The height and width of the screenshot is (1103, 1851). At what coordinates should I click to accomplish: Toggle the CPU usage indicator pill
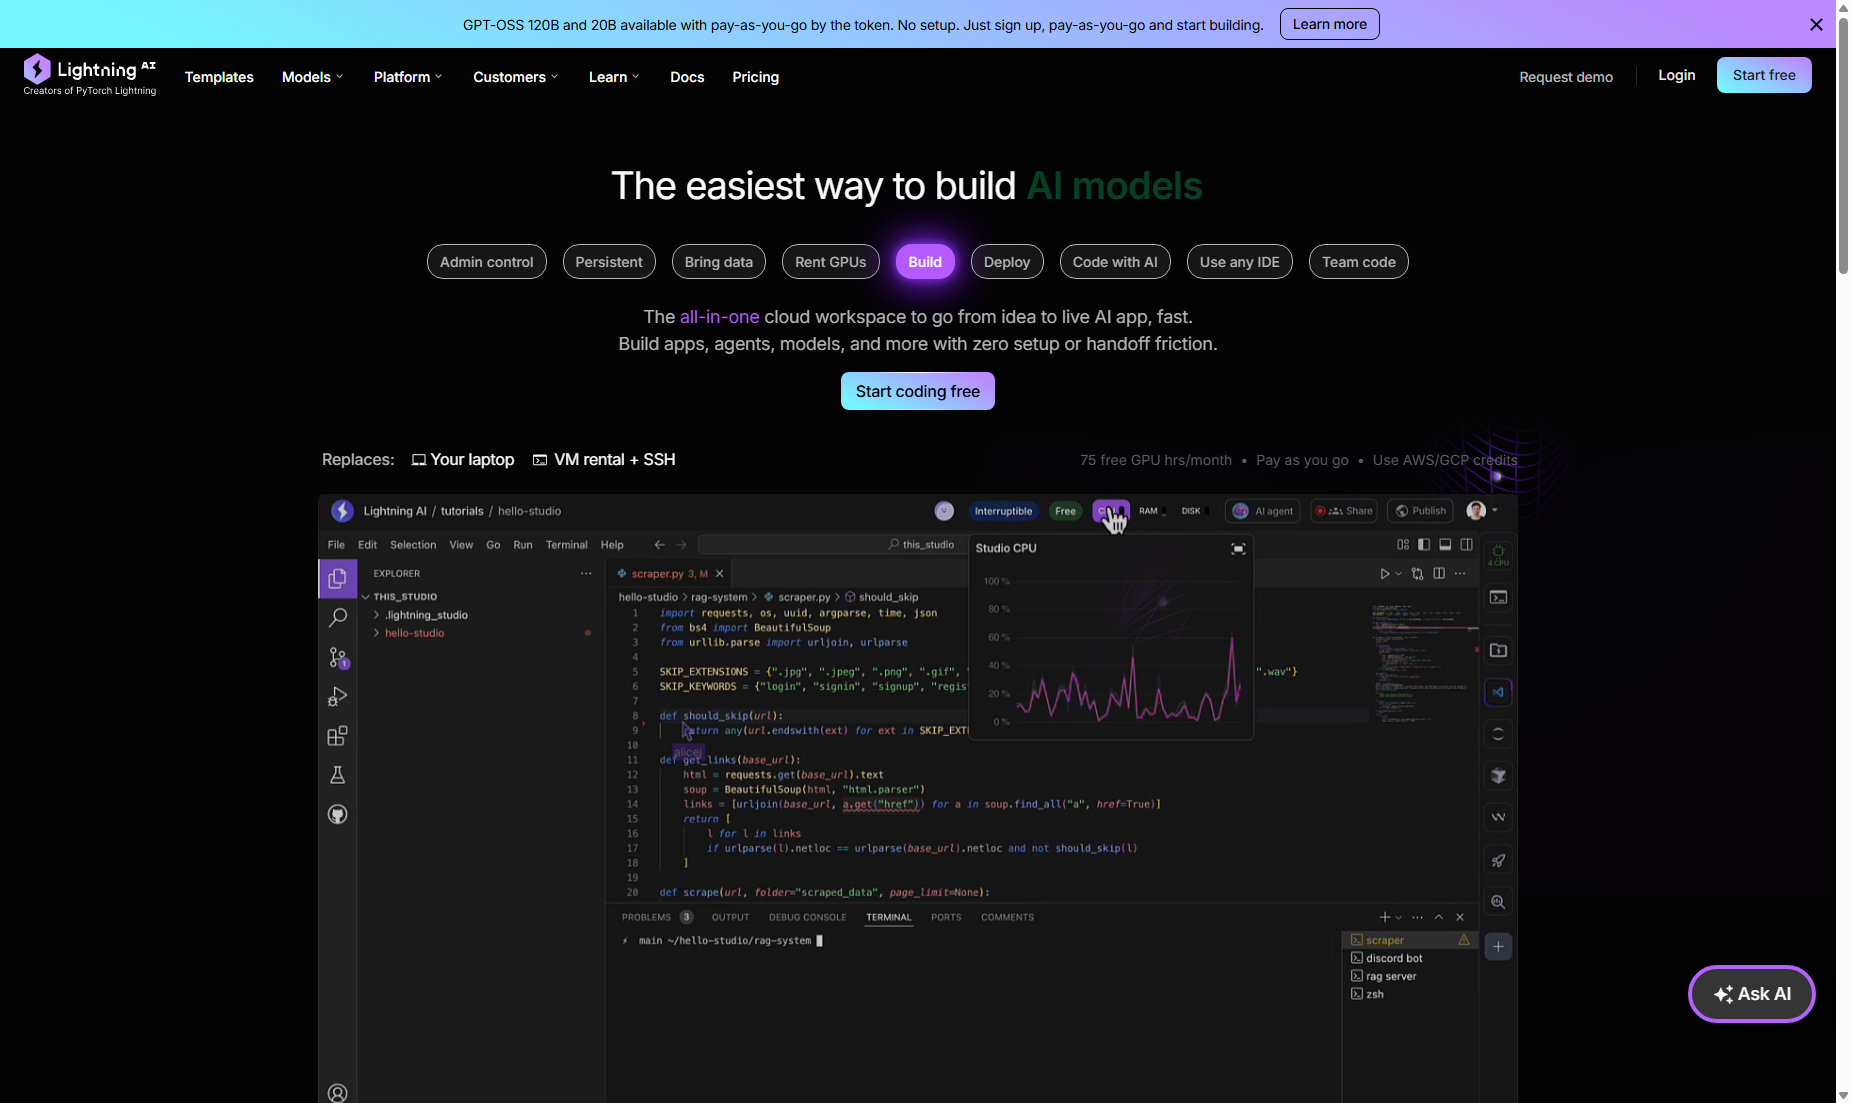[x=1110, y=511]
